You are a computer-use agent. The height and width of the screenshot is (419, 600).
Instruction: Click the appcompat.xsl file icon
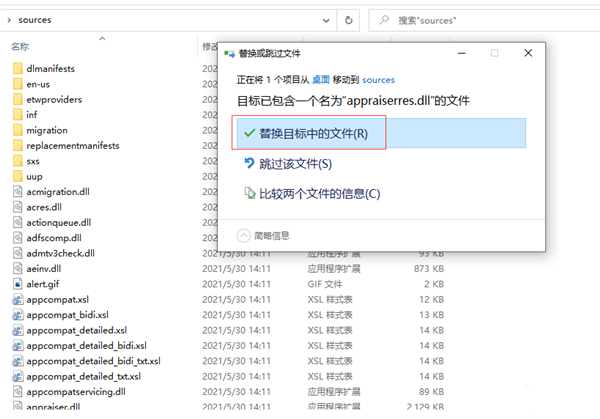pos(17,299)
